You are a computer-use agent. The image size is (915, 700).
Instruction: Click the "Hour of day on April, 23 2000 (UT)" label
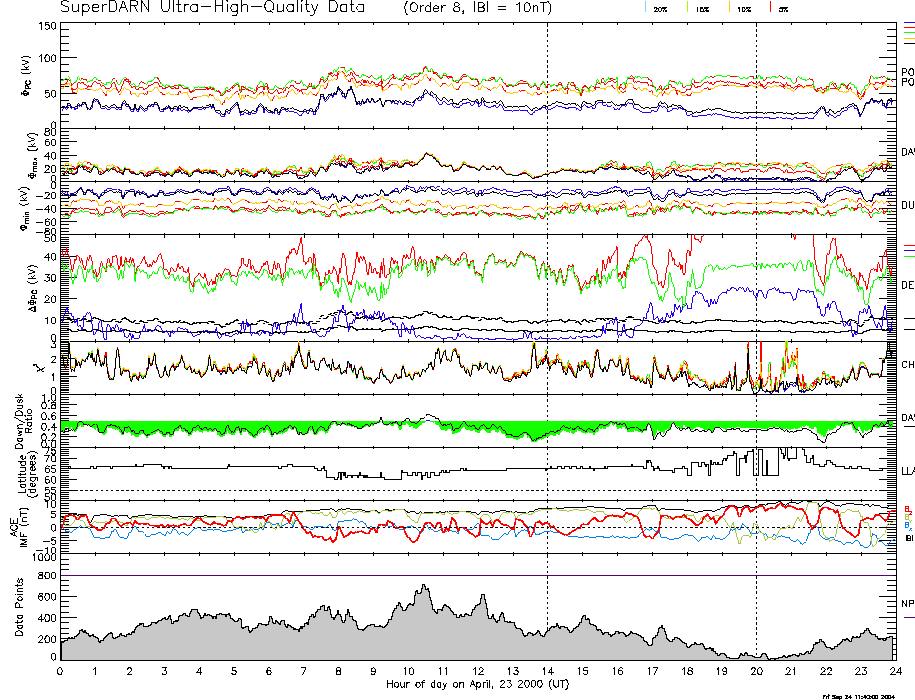[x=478, y=684]
